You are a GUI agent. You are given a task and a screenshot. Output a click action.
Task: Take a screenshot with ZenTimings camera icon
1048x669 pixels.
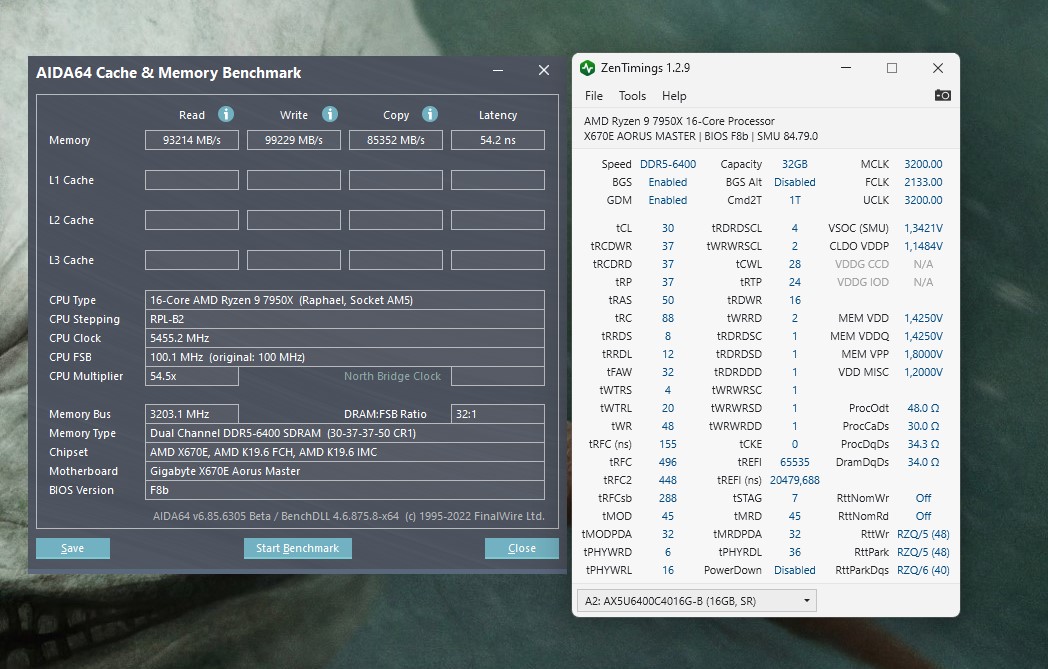942,95
